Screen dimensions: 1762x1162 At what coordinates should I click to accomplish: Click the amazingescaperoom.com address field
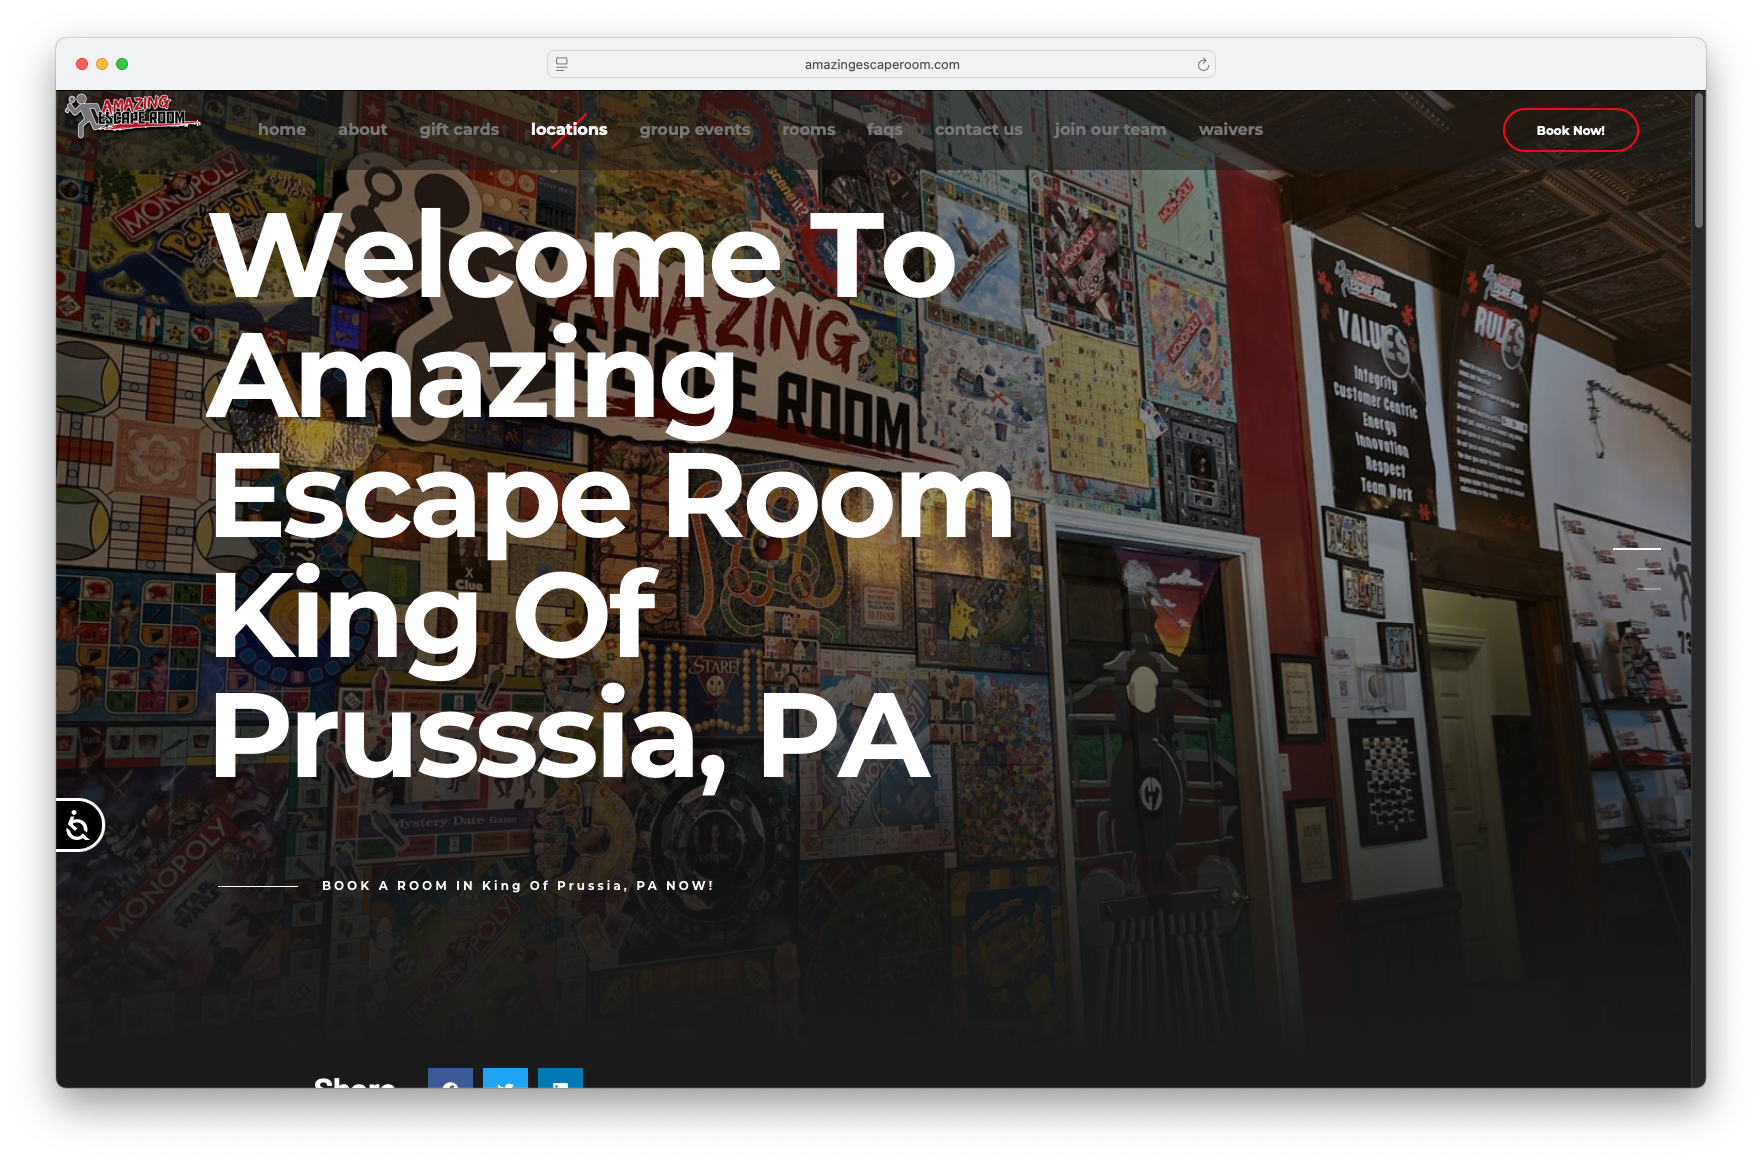pos(881,64)
